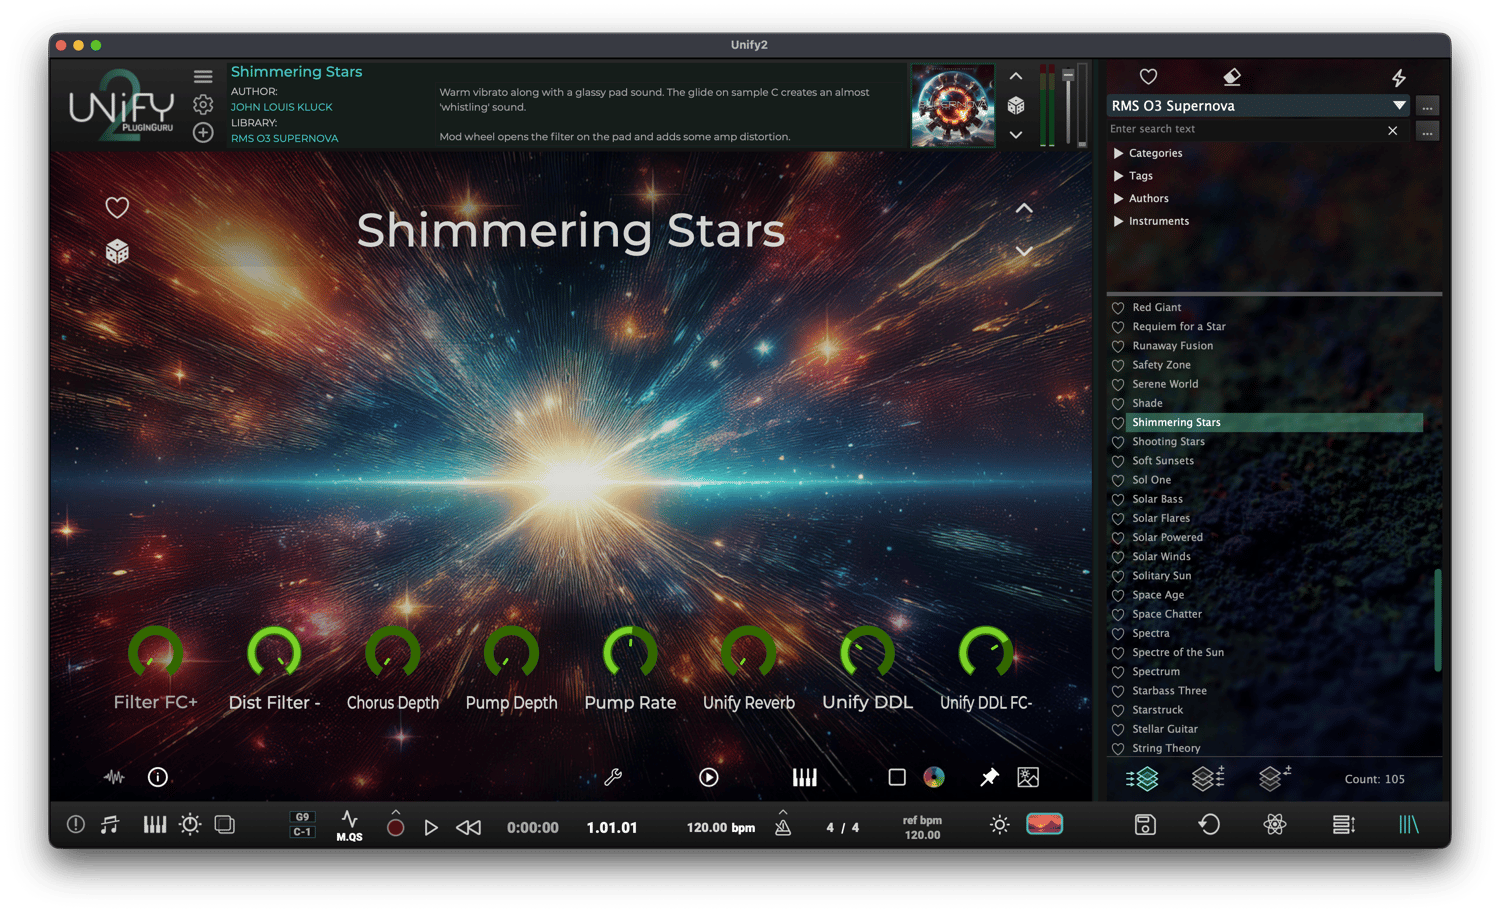This screenshot has width=1500, height=913.
Task: Toggle the favorite heart for Solar Flares
Action: [x=1118, y=519]
